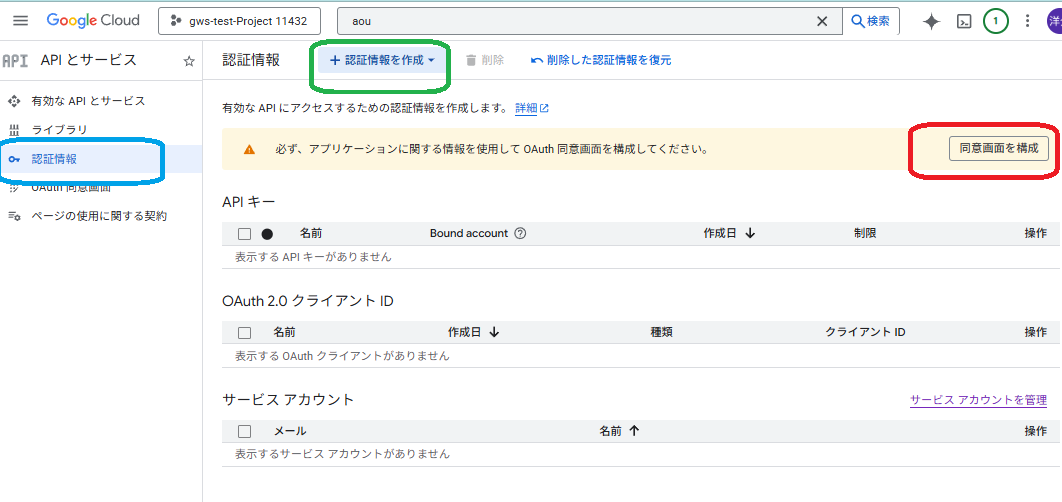Go to 有効な API とサービス
This screenshot has width=1062, height=502.
tap(88, 101)
